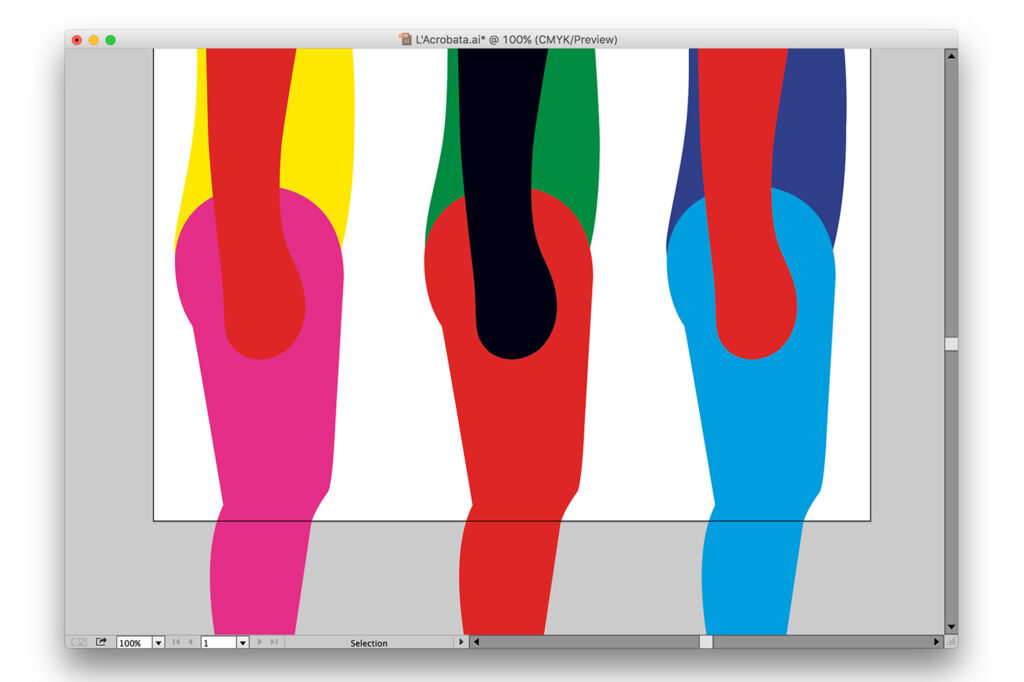
Task: Click the L'Acrobata.ai document title icon
Action: click(406, 39)
